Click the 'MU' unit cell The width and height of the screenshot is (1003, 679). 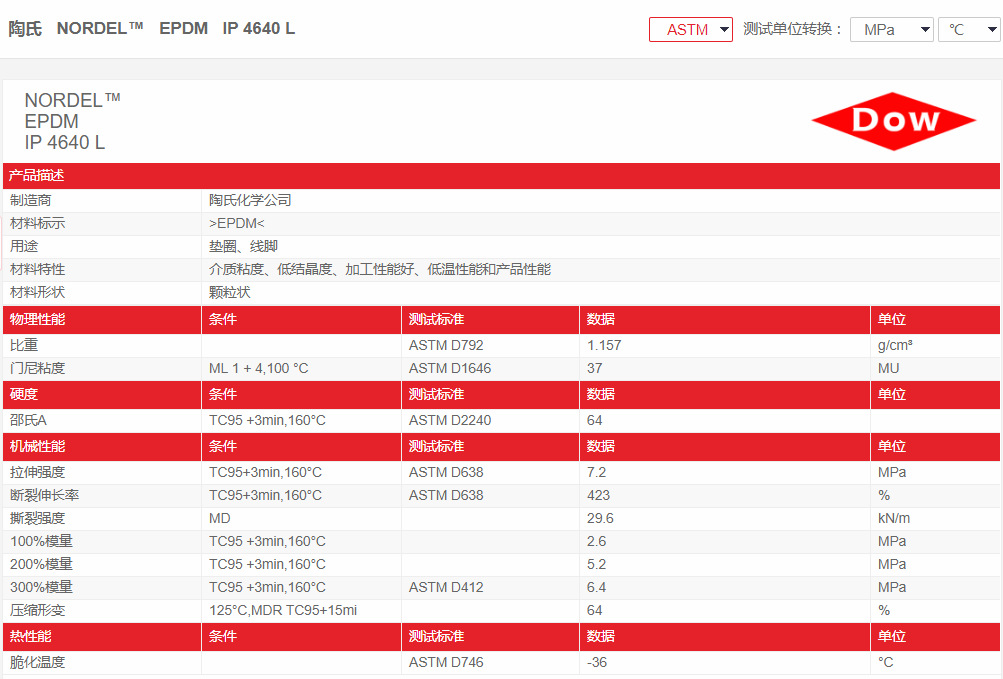pos(888,368)
